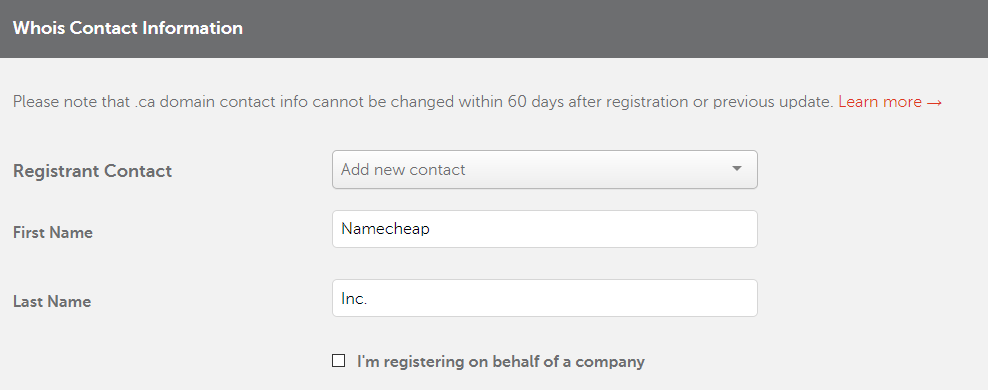Select the Add new contact combo box

[544, 169]
